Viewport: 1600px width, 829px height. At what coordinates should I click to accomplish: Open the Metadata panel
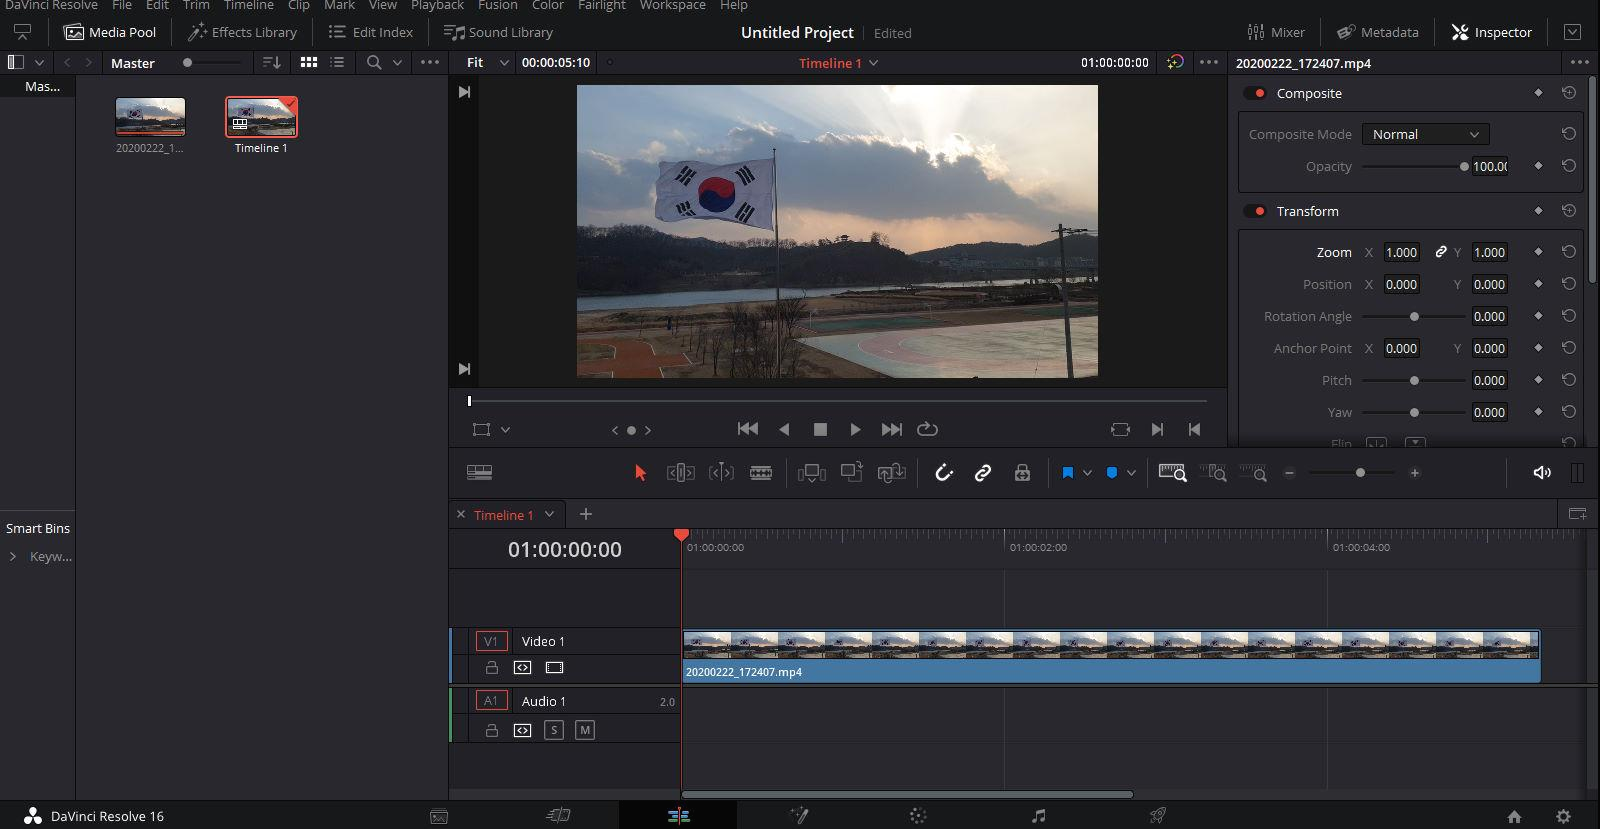pos(1378,32)
